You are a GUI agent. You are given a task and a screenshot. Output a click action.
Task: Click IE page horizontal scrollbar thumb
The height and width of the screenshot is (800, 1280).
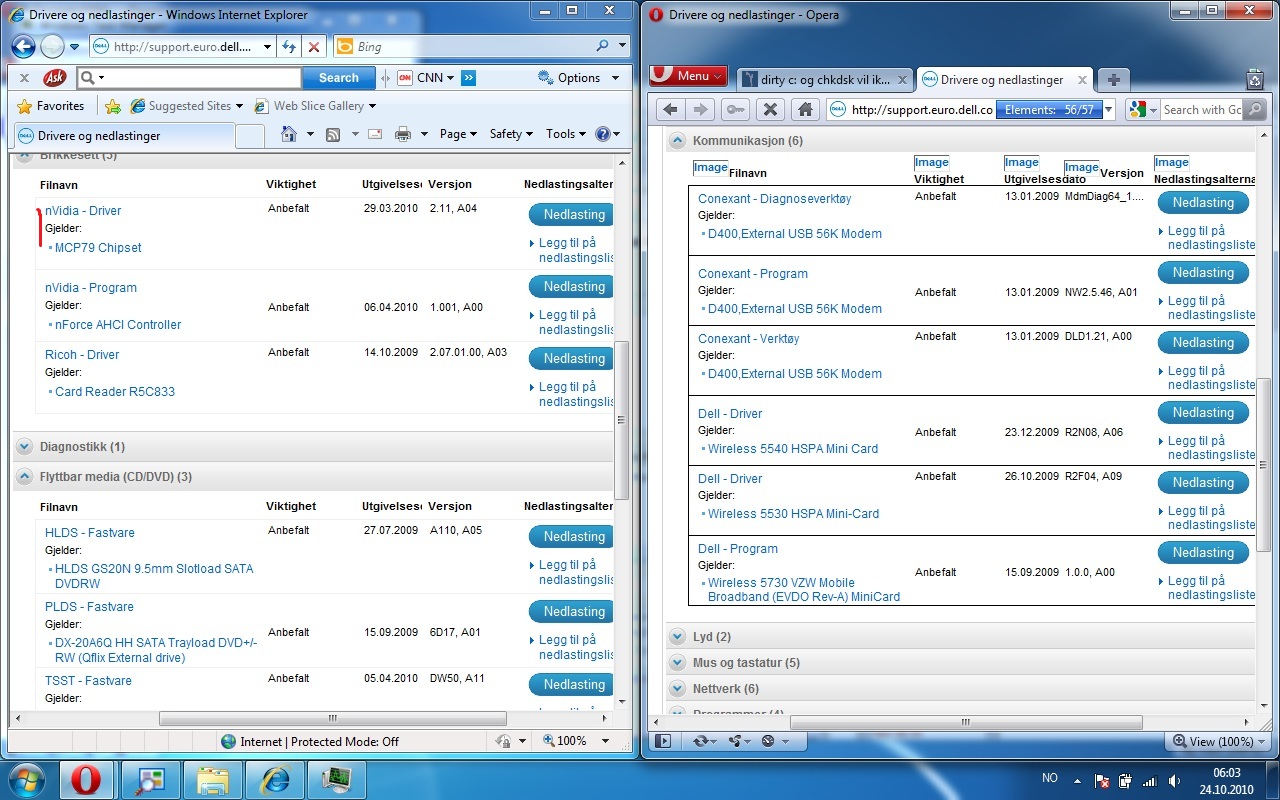click(332, 718)
